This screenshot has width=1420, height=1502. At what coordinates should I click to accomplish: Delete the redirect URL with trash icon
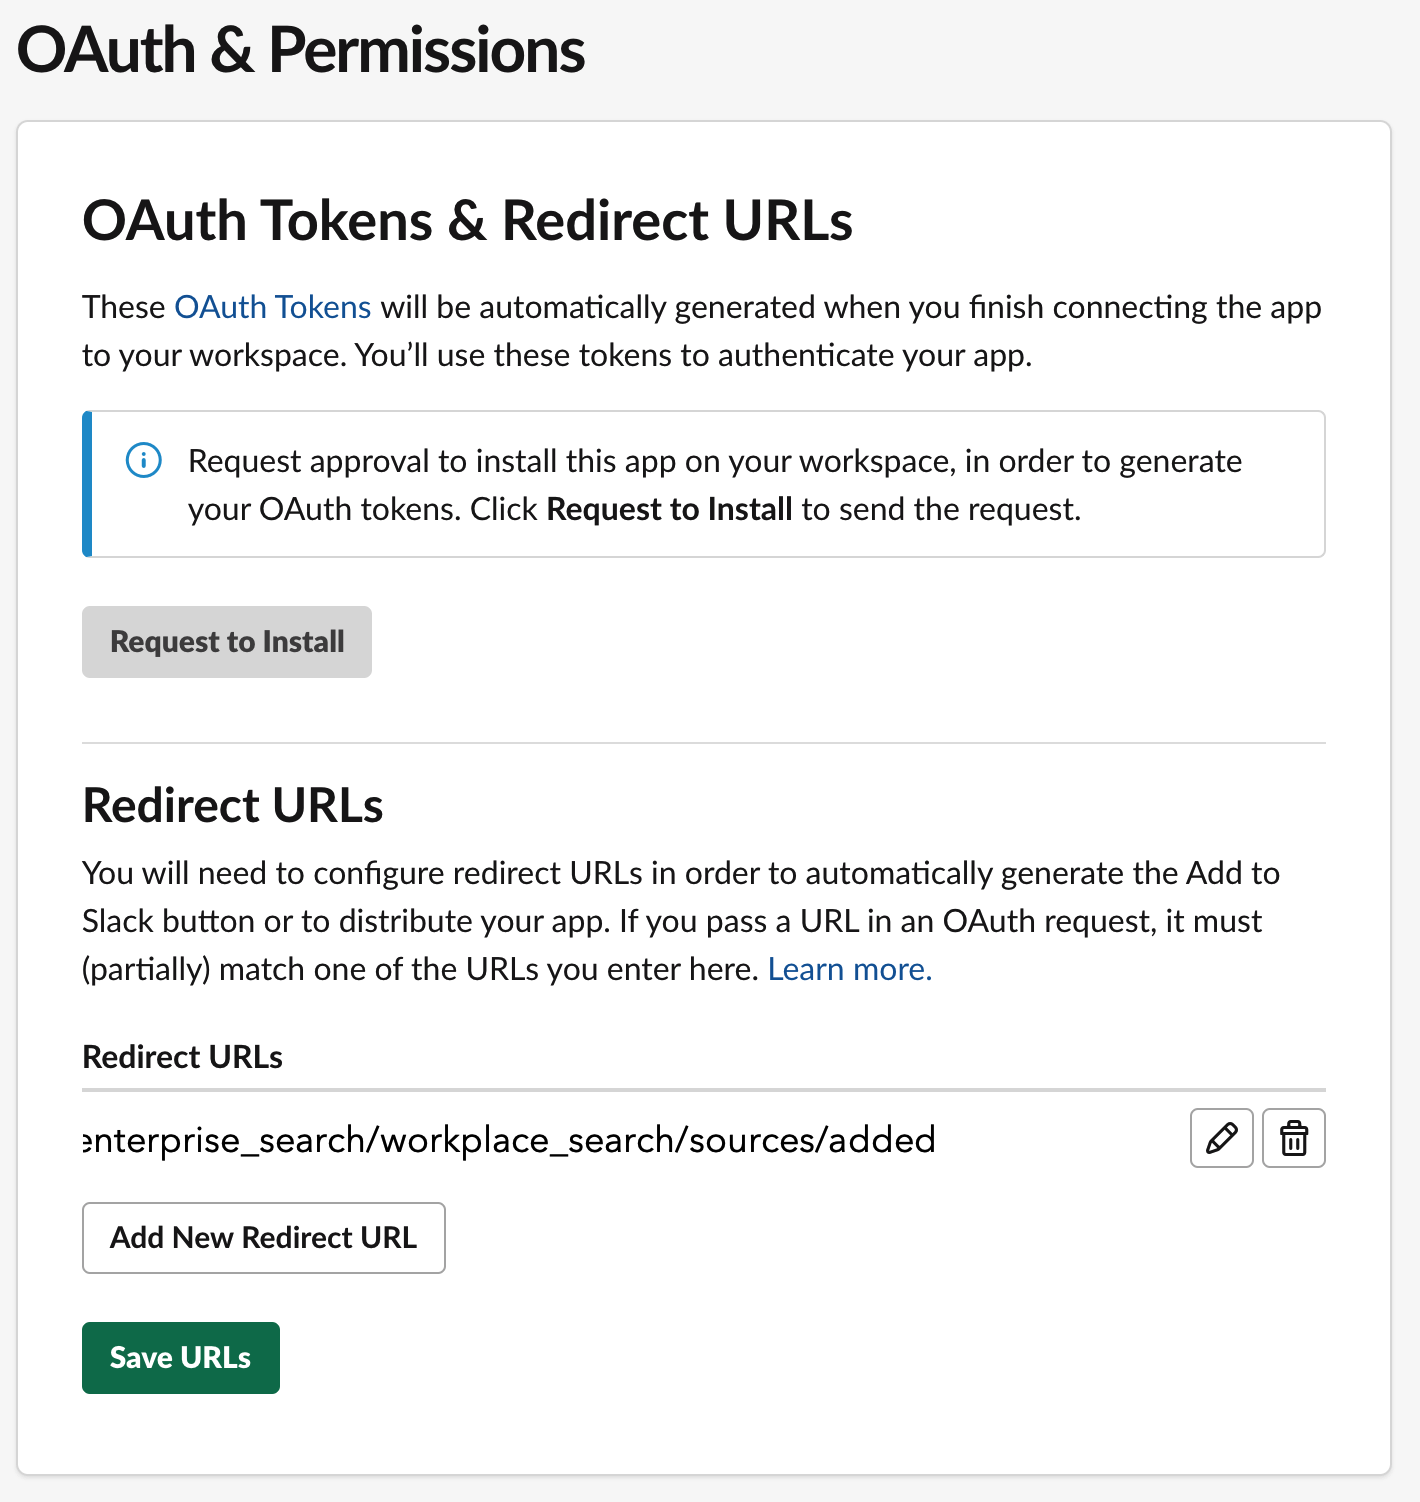coord(1293,1138)
